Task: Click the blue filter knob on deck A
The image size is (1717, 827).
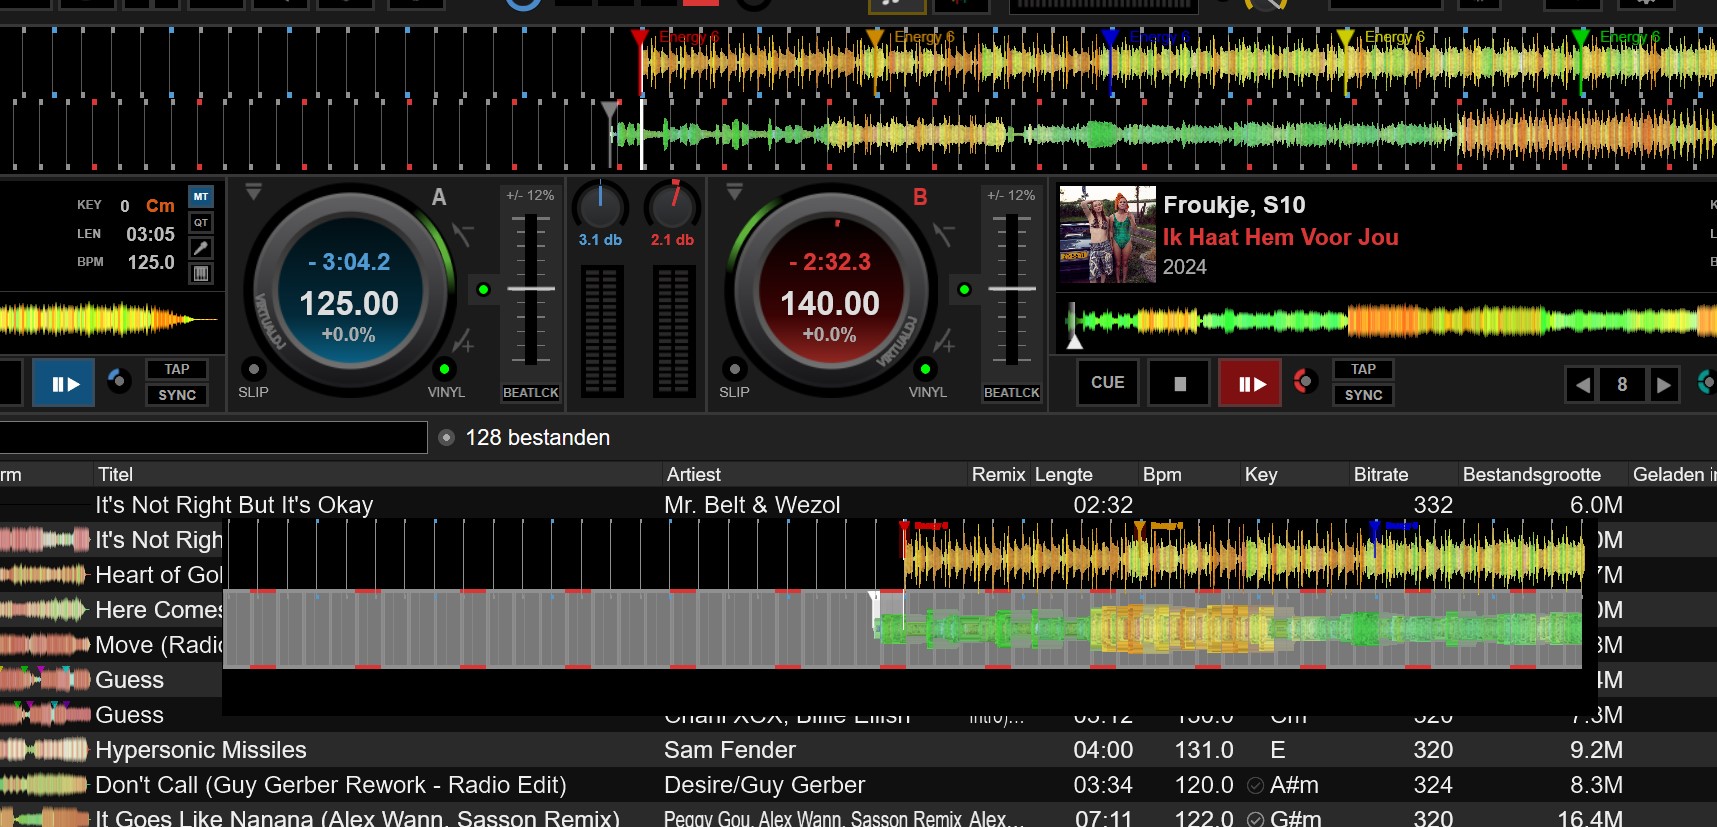Action: pyautogui.click(x=119, y=381)
